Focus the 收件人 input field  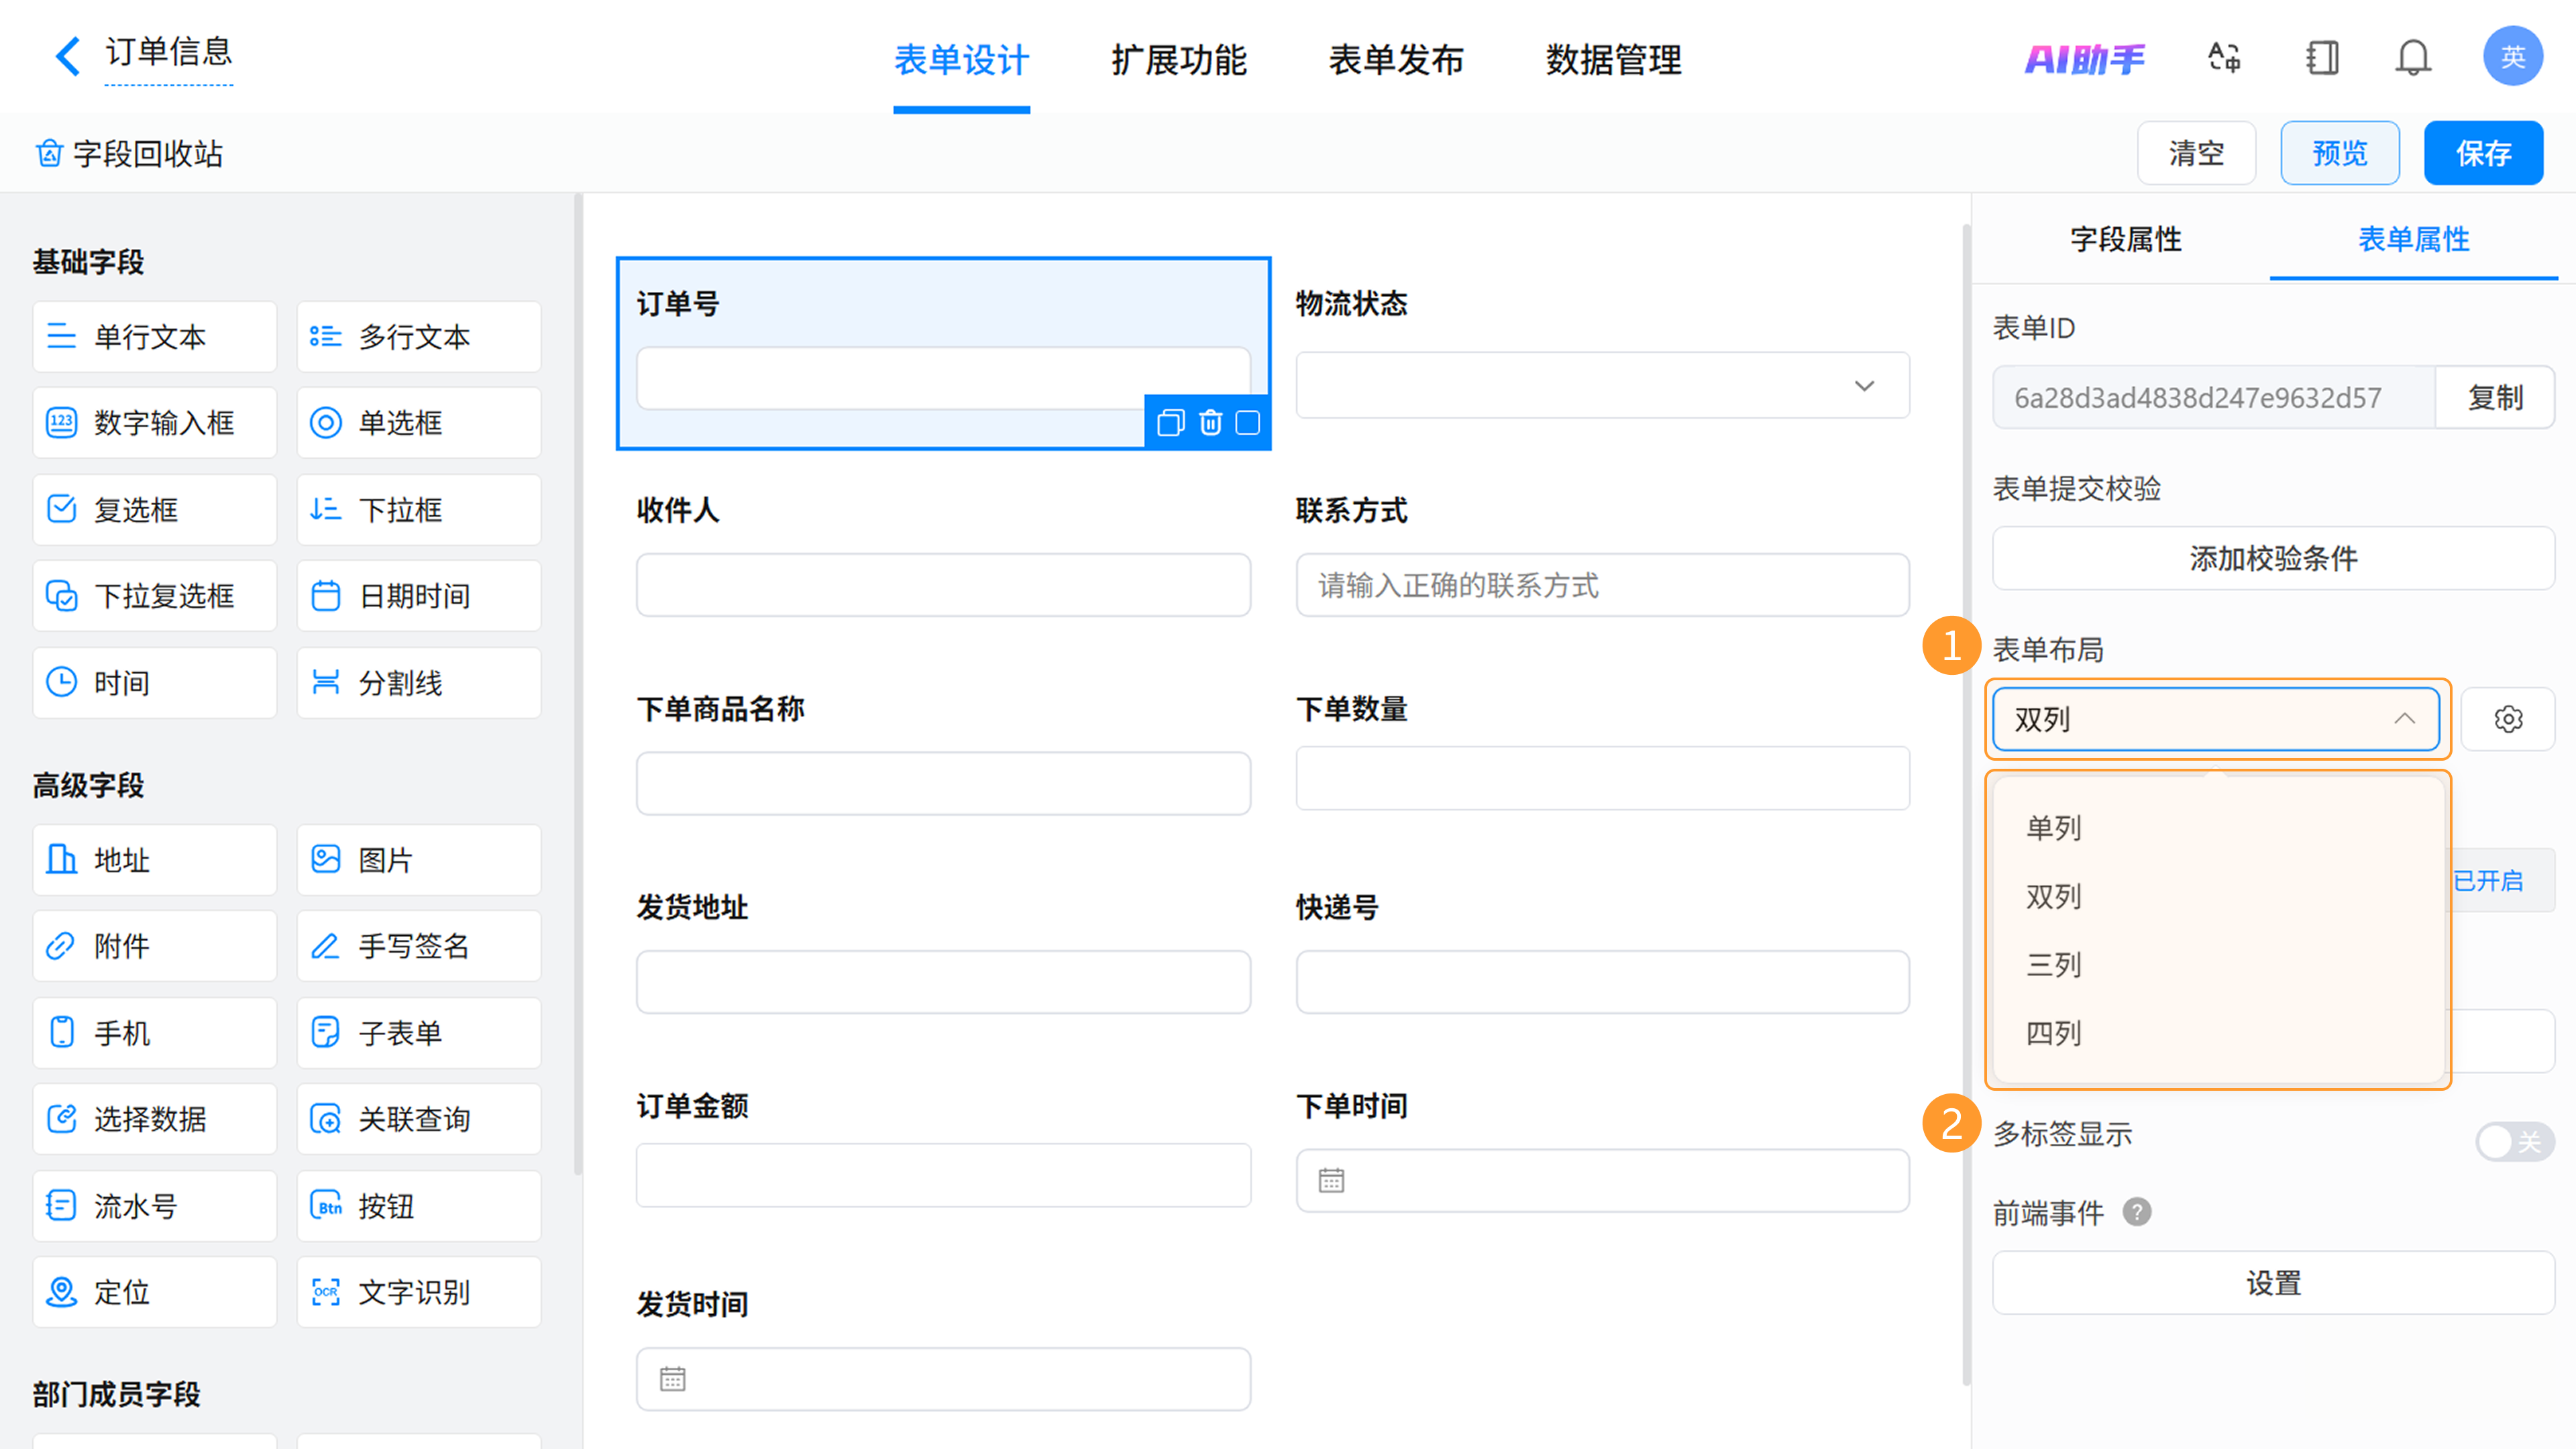pos(943,585)
